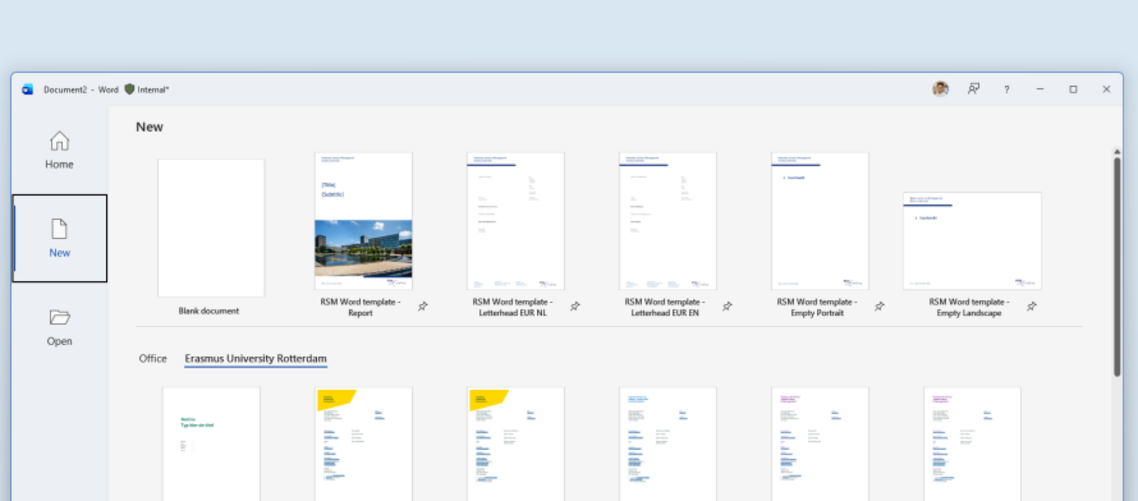Choose the Empty Landscape template thumbnail
This screenshot has width=1138, height=501.
pos(972,241)
